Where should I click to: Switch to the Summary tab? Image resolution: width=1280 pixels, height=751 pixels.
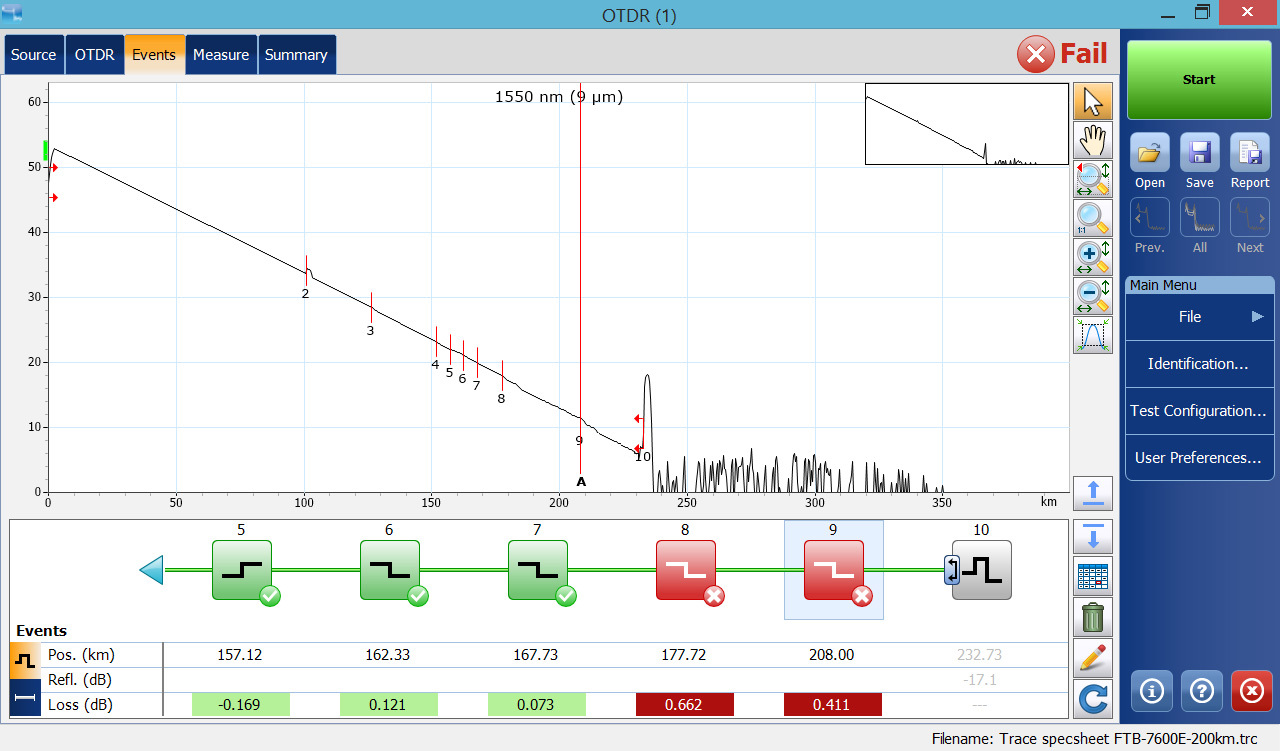(296, 55)
